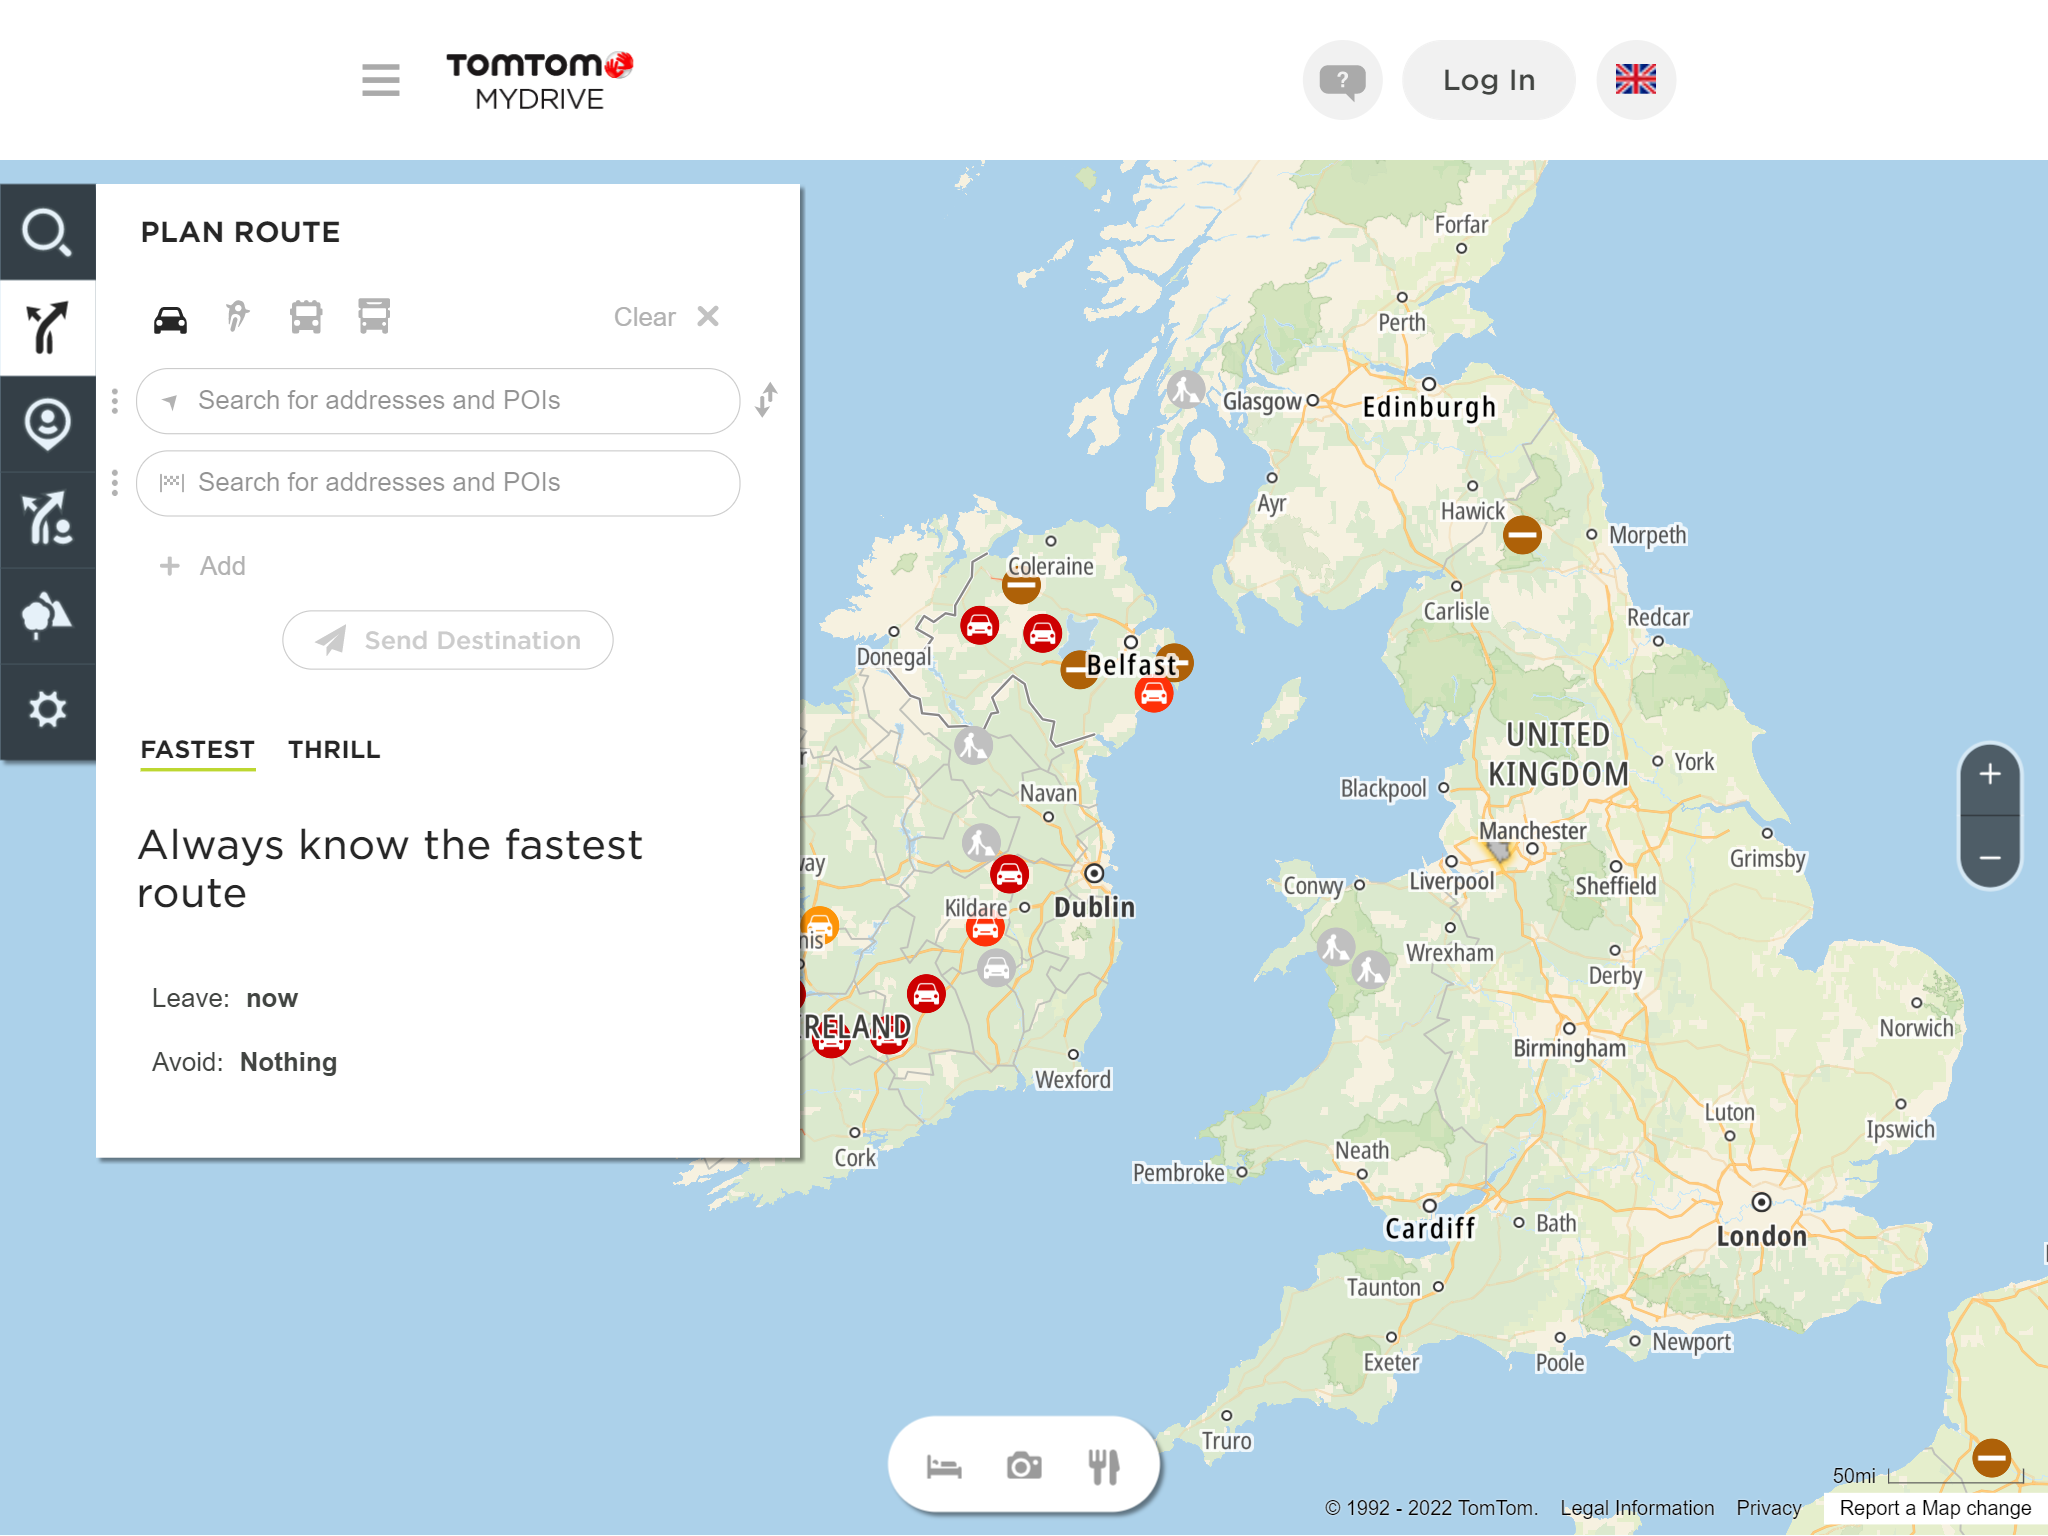Change the Avoid option 'Nothing'

coord(288,1062)
